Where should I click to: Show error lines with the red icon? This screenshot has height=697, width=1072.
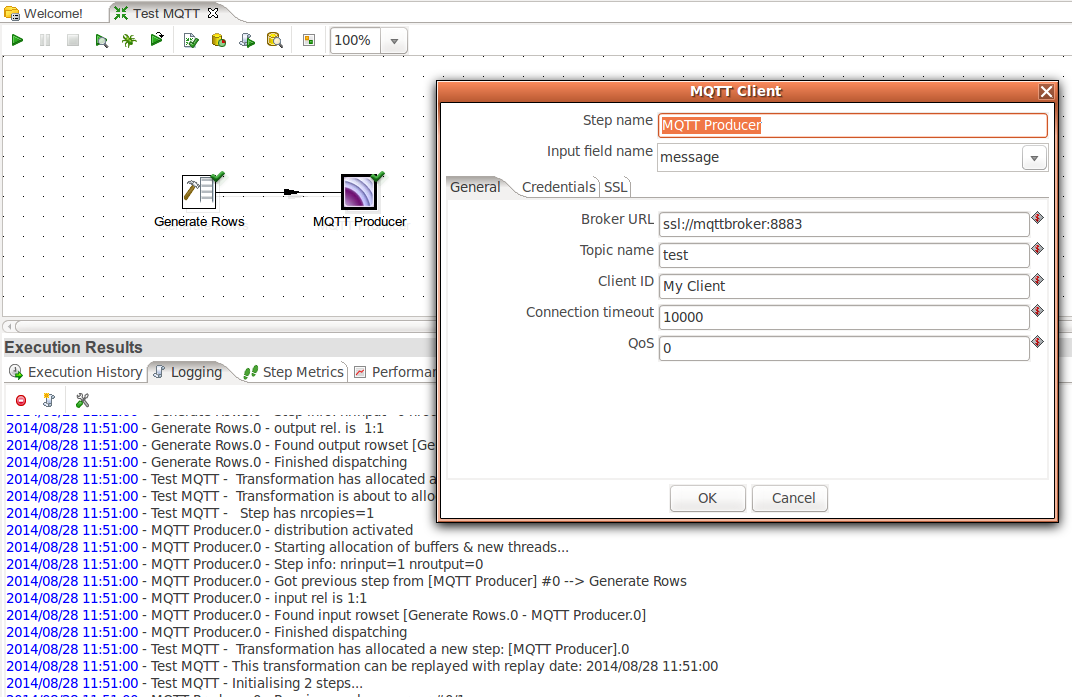point(21,400)
